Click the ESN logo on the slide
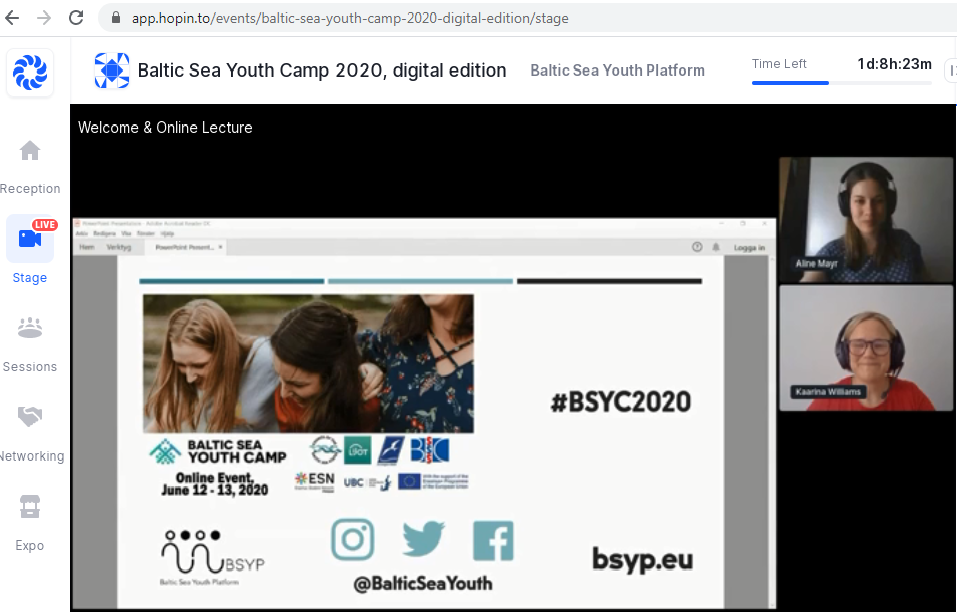This screenshot has height=612, width=957. 314,481
